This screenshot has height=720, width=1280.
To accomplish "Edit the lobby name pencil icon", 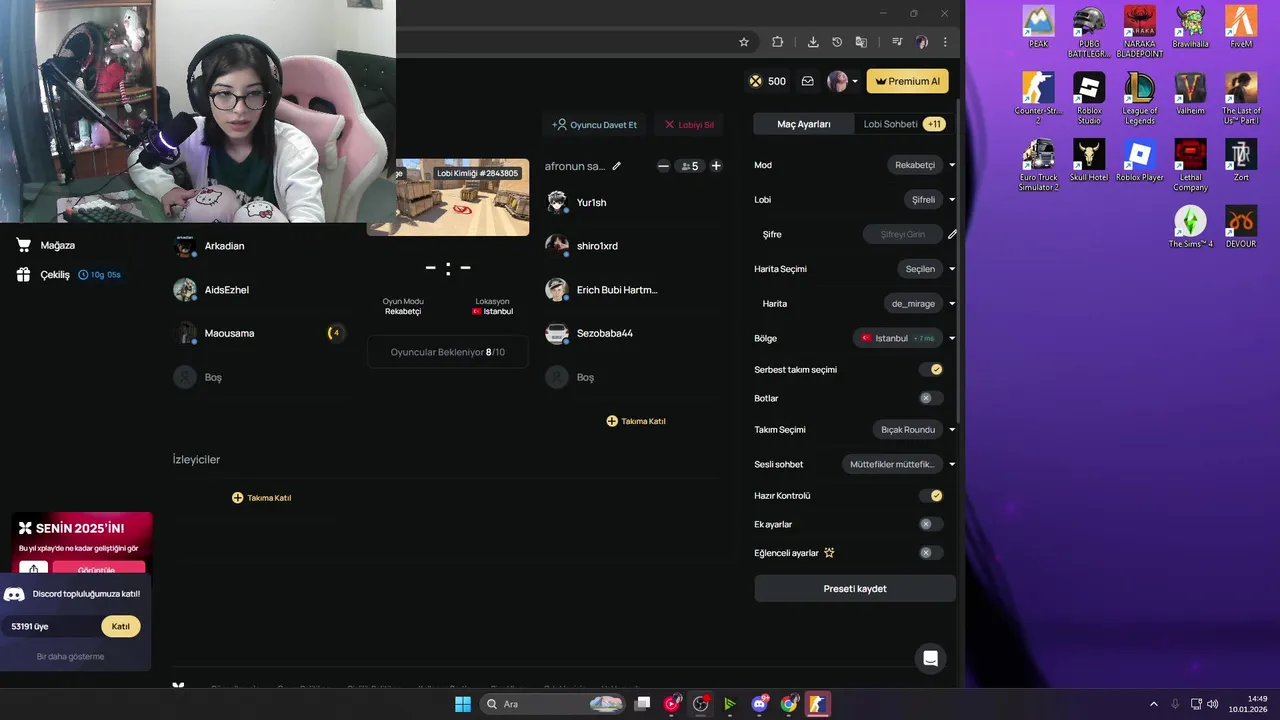I will 616,166.
